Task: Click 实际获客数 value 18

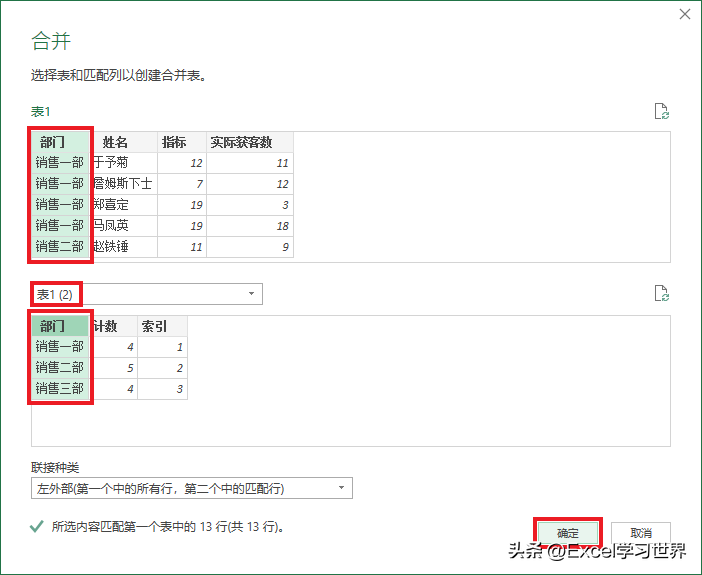Action: tap(250, 226)
